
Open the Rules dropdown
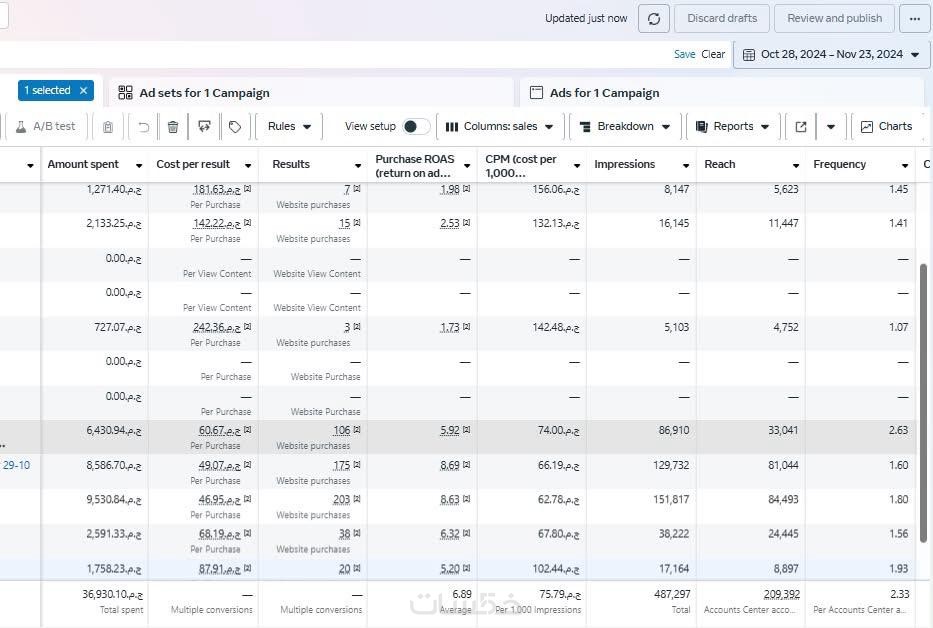pos(289,126)
